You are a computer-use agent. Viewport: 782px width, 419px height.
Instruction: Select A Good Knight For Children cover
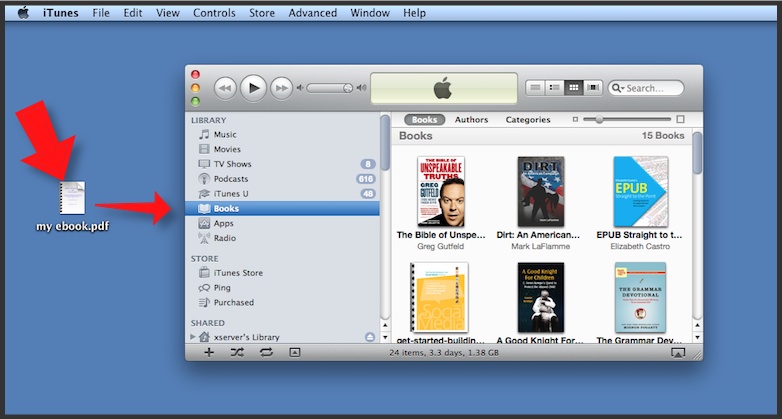pyautogui.click(x=541, y=297)
